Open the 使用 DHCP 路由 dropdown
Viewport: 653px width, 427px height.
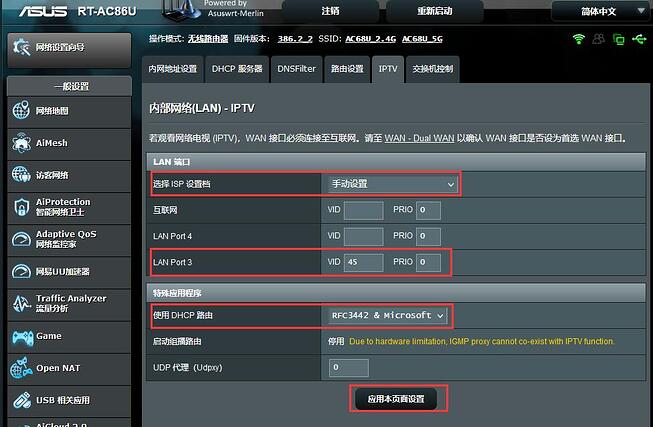[x=387, y=315]
